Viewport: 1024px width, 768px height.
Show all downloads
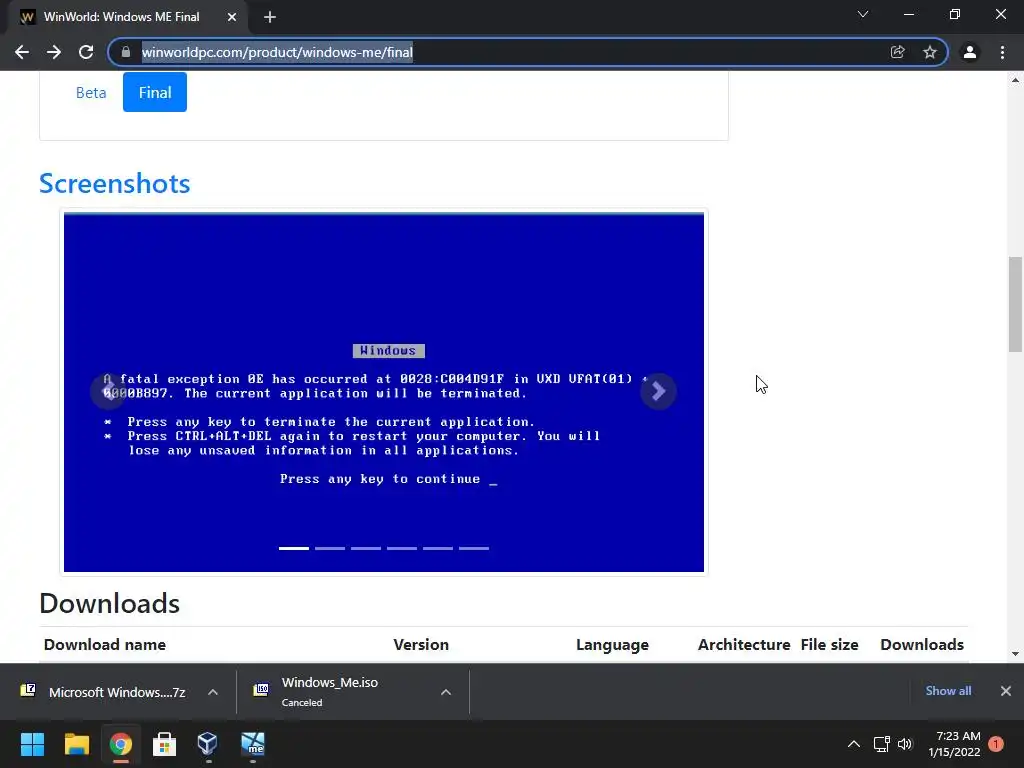pos(948,691)
